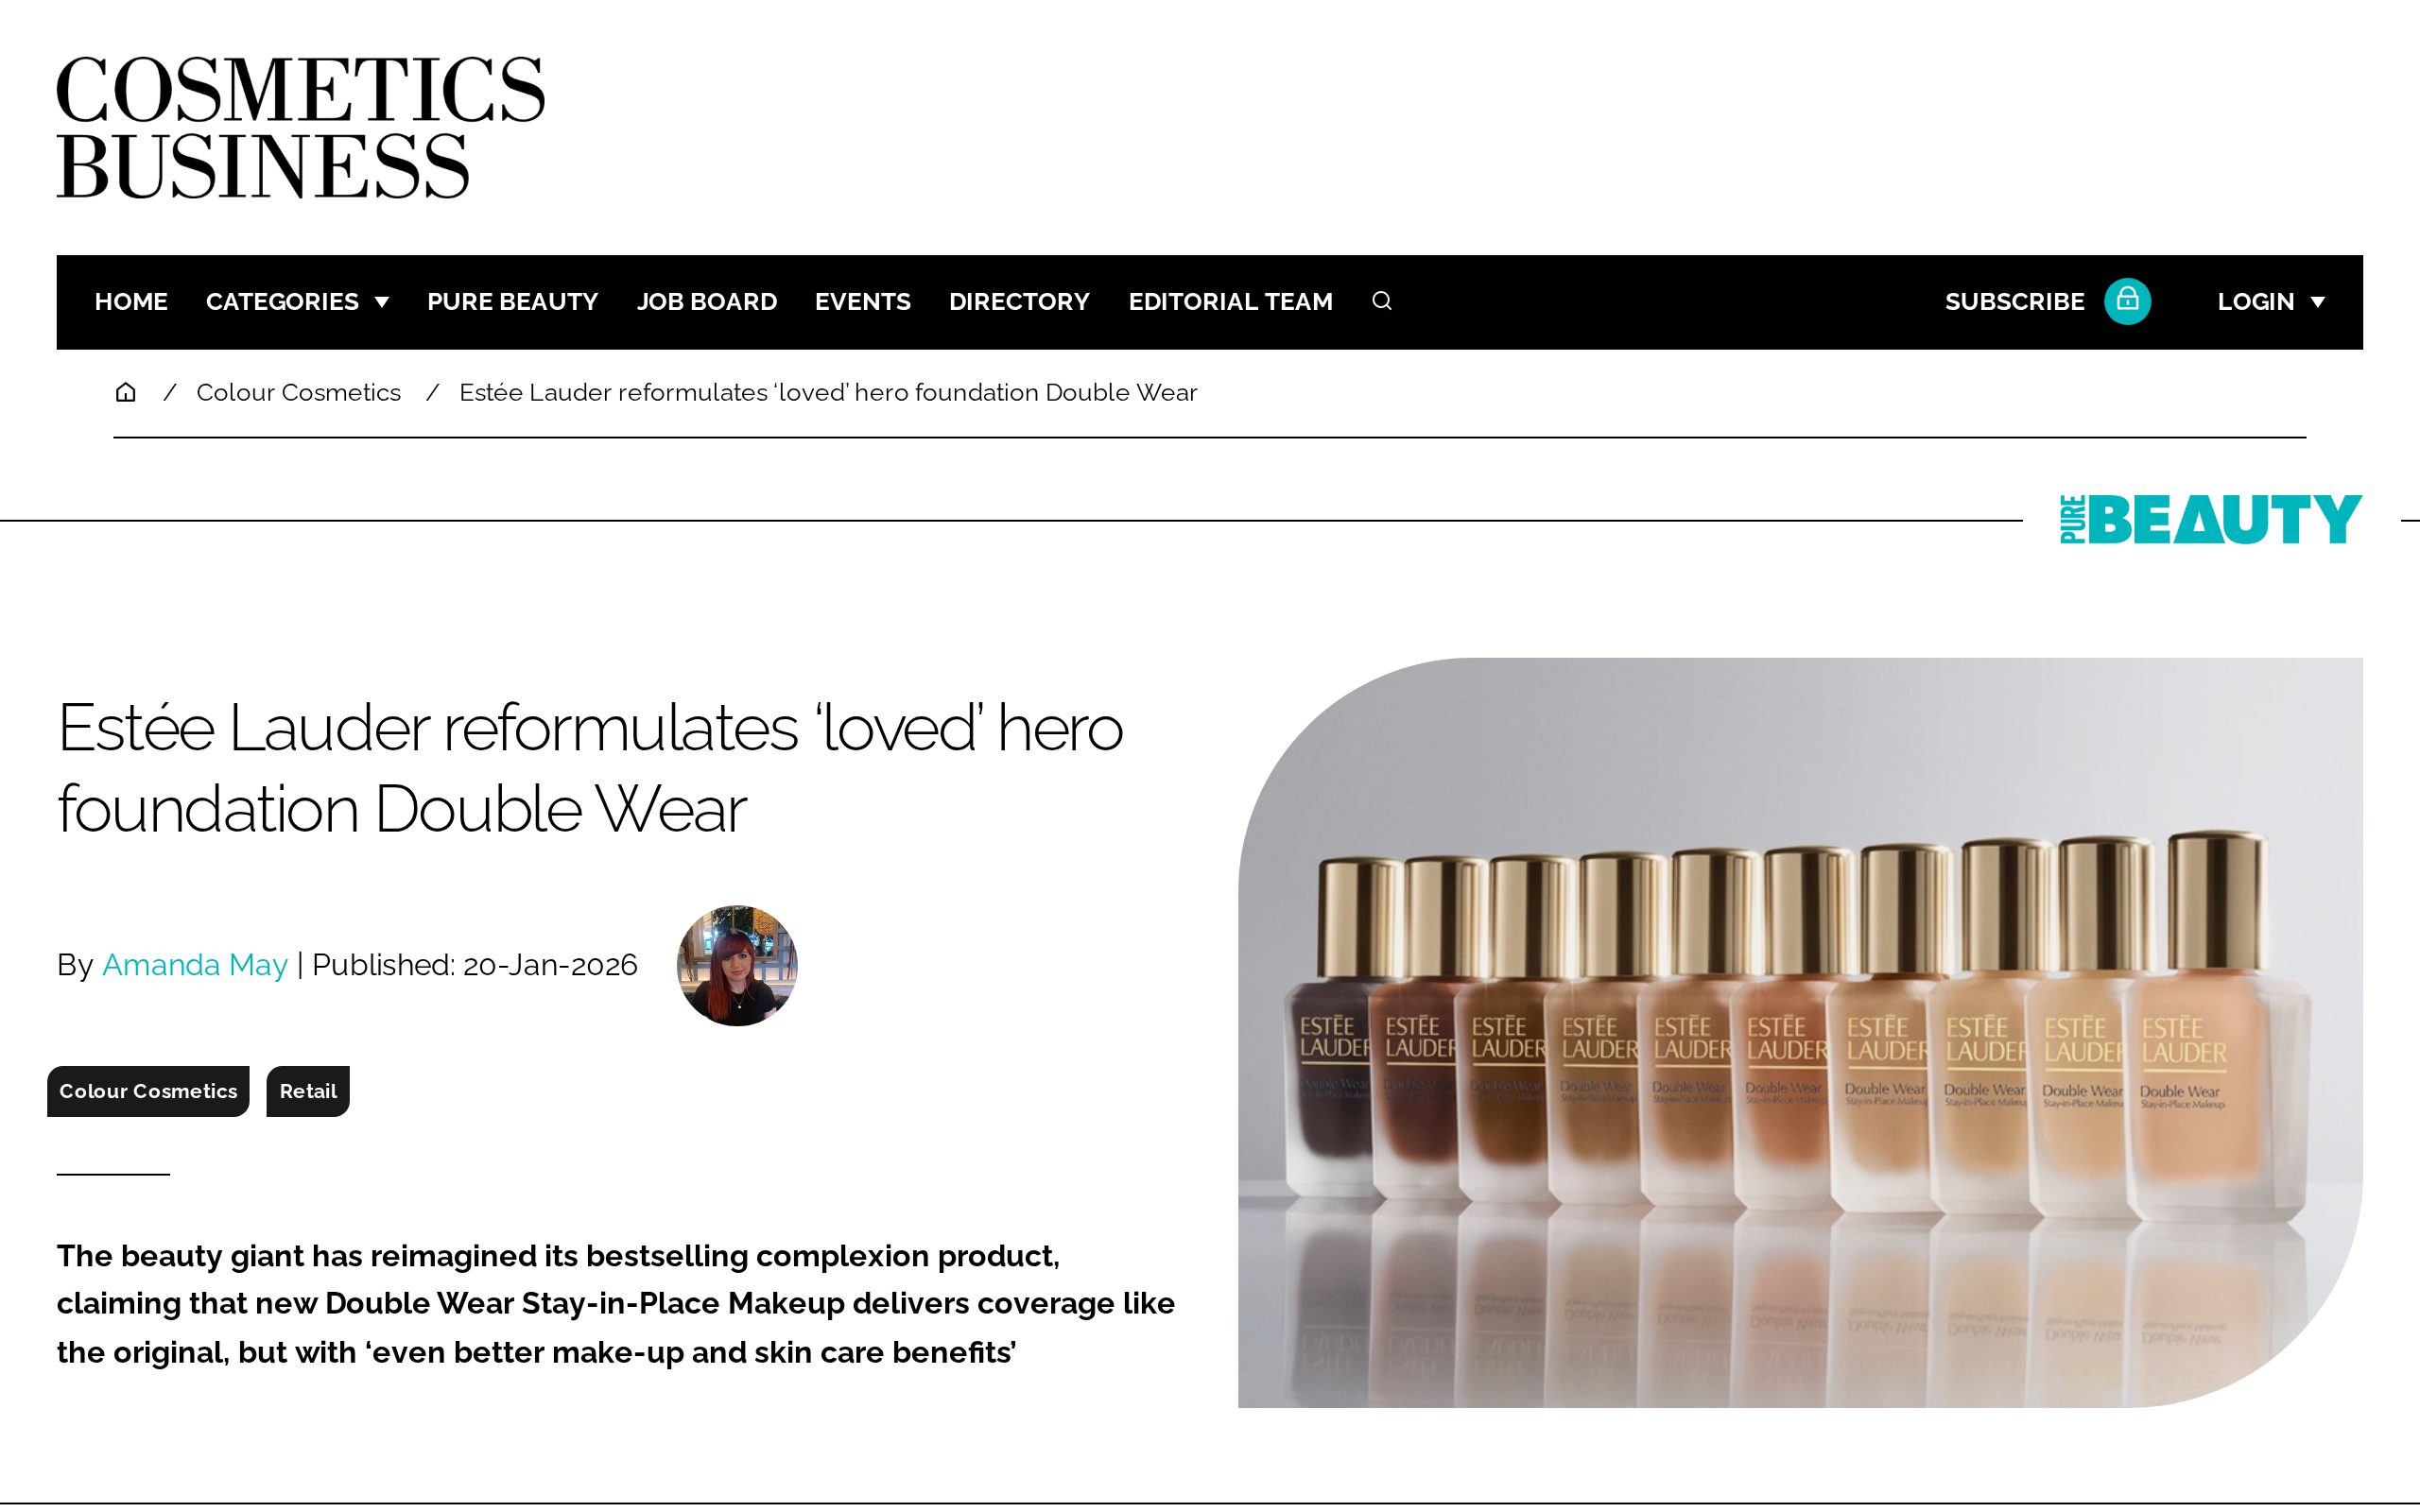Open the Estée Lauder foundation bottles image
This screenshot has width=2420, height=1512.
[1800, 1032]
